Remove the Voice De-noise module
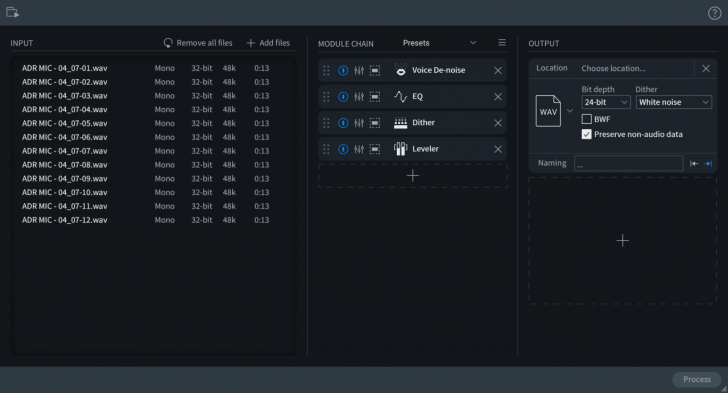728x393 pixels. tap(498, 71)
